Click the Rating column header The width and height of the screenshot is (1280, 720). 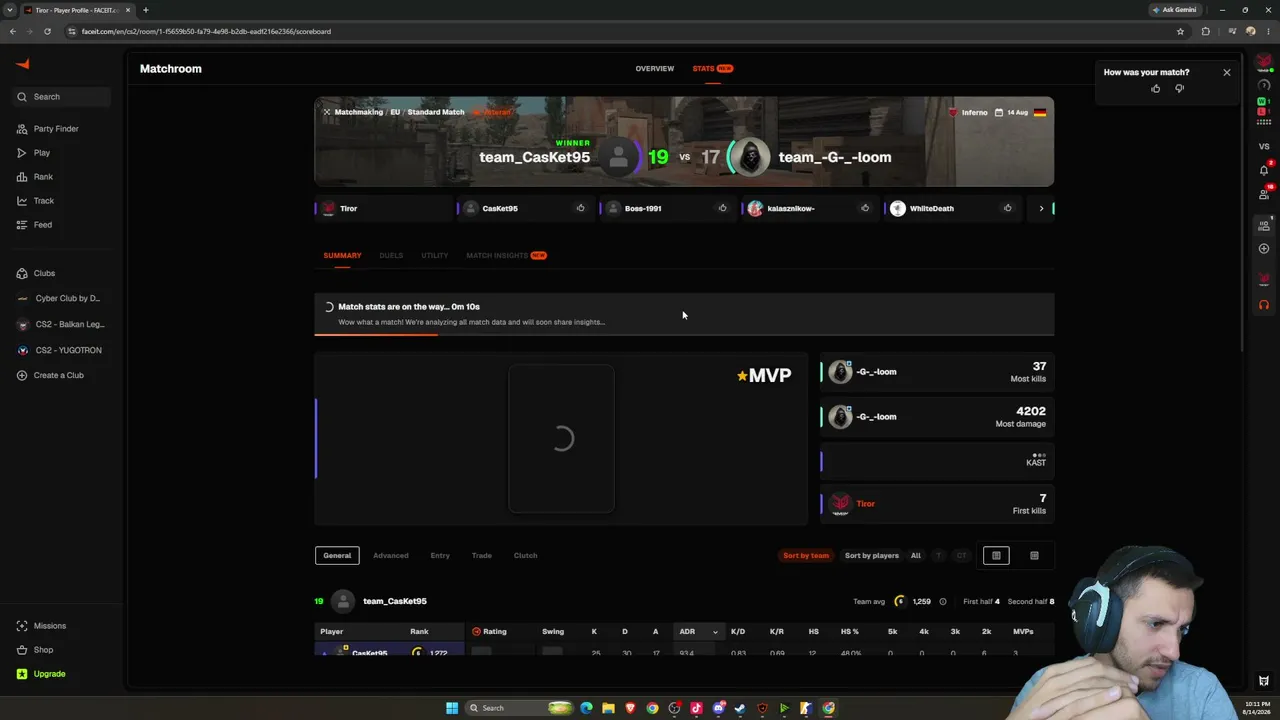click(x=489, y=632)
